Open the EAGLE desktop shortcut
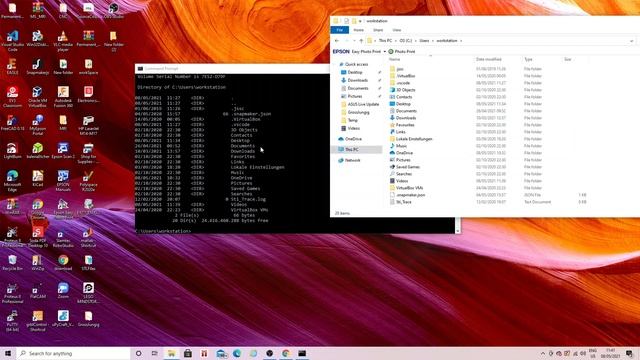640x360 pixels. click(12, 66)
